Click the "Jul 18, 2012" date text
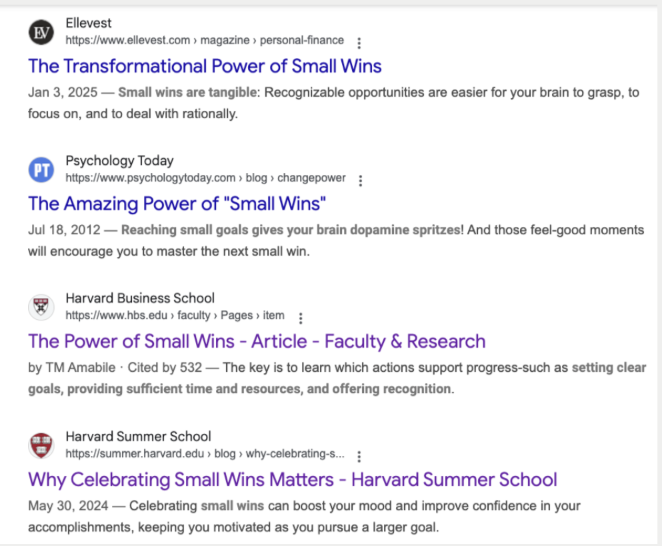The image size is (662, 546). point(64,230)
